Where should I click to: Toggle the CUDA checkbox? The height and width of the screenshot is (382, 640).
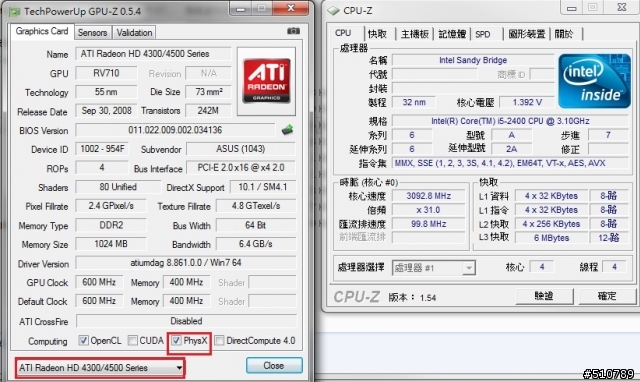(132, 340)
